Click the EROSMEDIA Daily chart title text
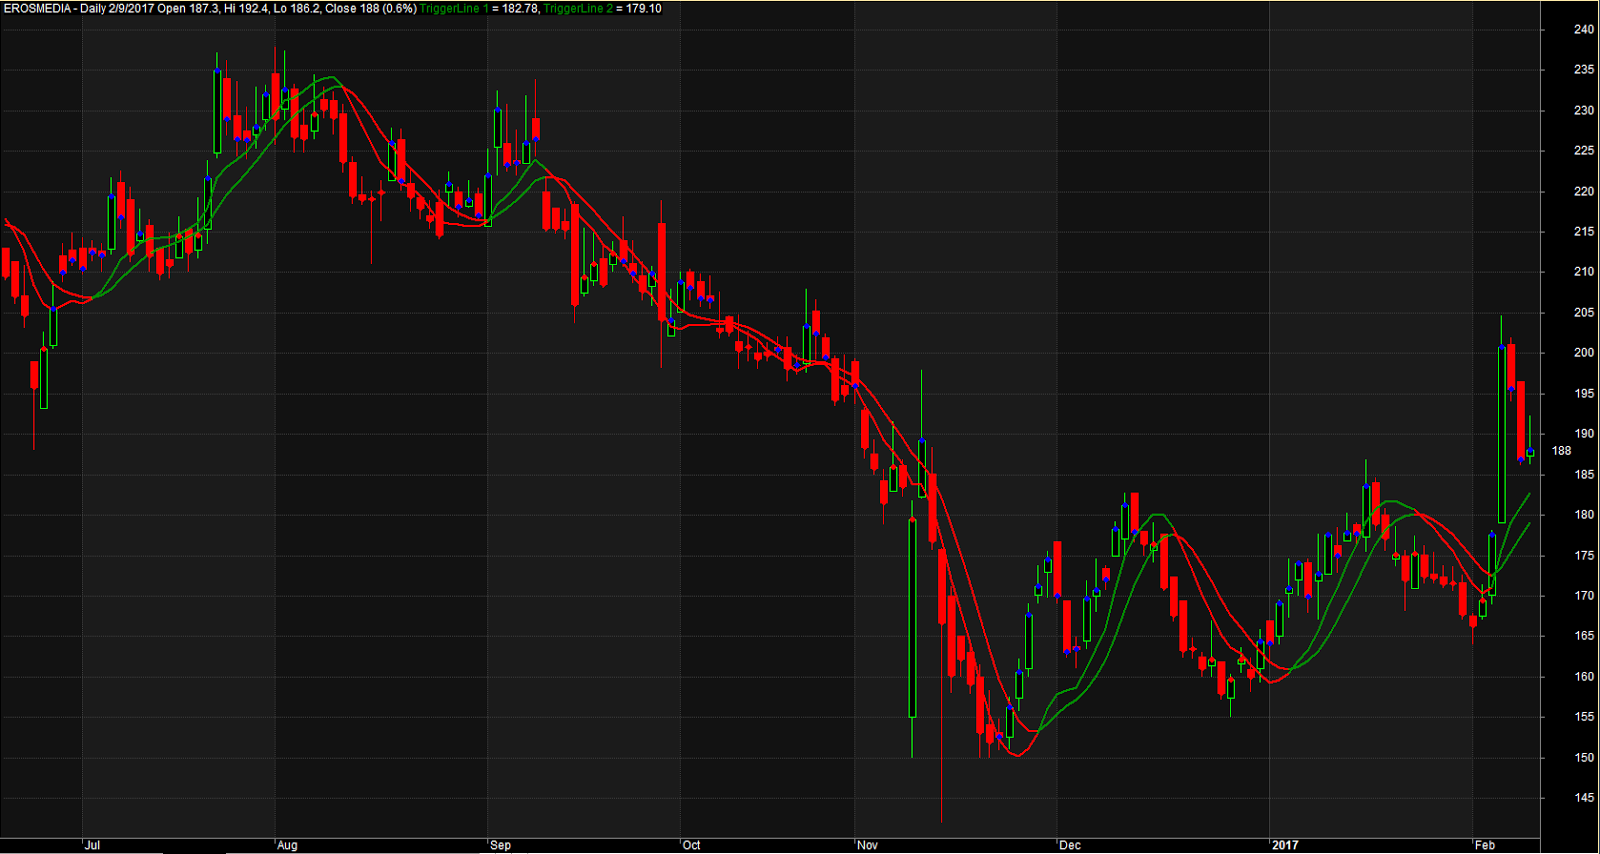Image resolution: width=1600 pixels, height=854 pixels. [x=210, y=8]
